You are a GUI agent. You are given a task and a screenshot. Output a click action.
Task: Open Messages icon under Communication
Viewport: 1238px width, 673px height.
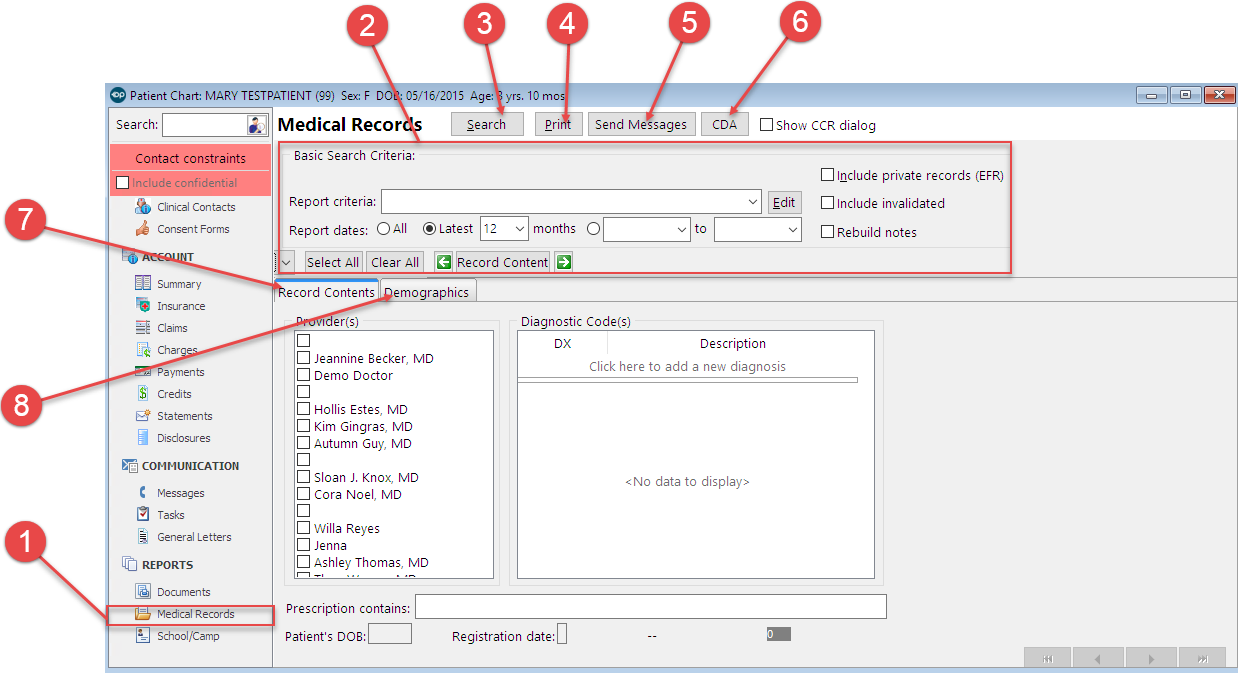(143, 493)
